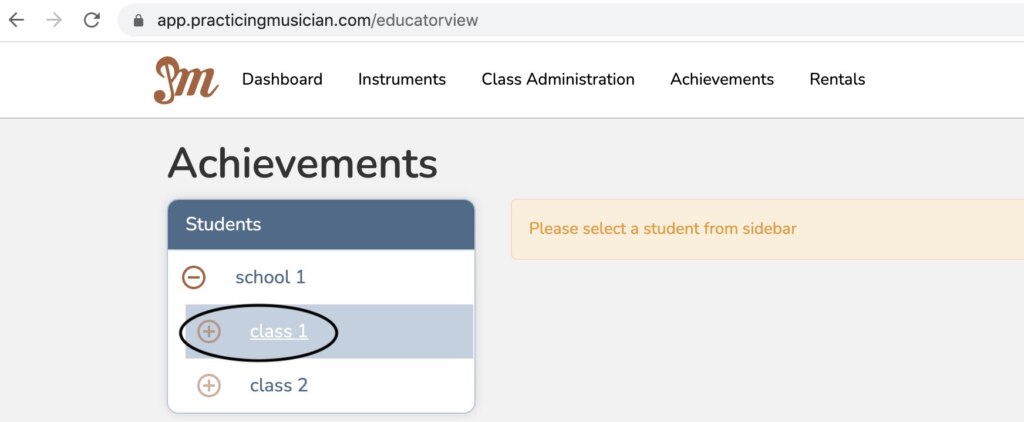
Task: Click the class 1 link
Action: [x=279, y=331]
